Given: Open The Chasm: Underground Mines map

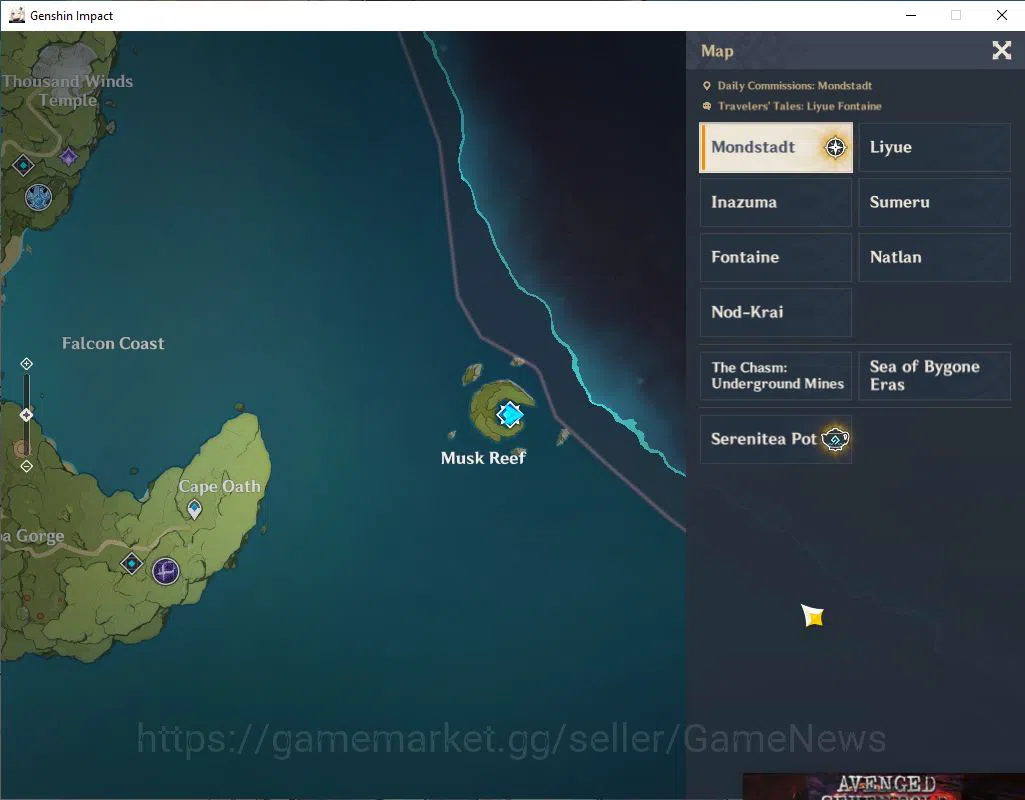Looking at the screenshot, I should point(776,376).
